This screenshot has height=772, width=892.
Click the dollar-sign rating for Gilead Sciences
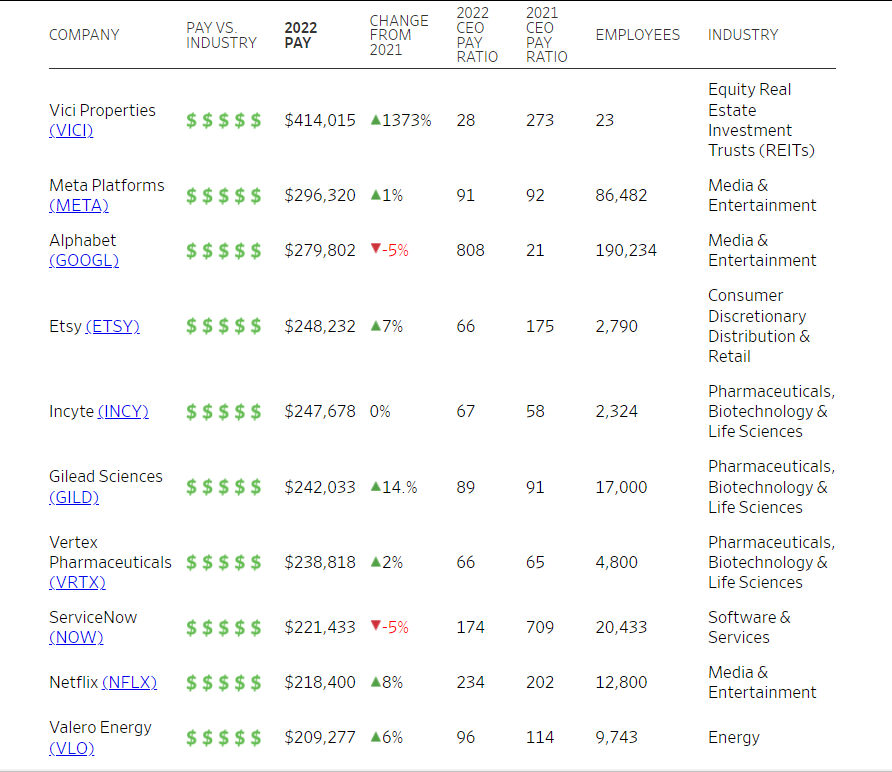[224, 487]
